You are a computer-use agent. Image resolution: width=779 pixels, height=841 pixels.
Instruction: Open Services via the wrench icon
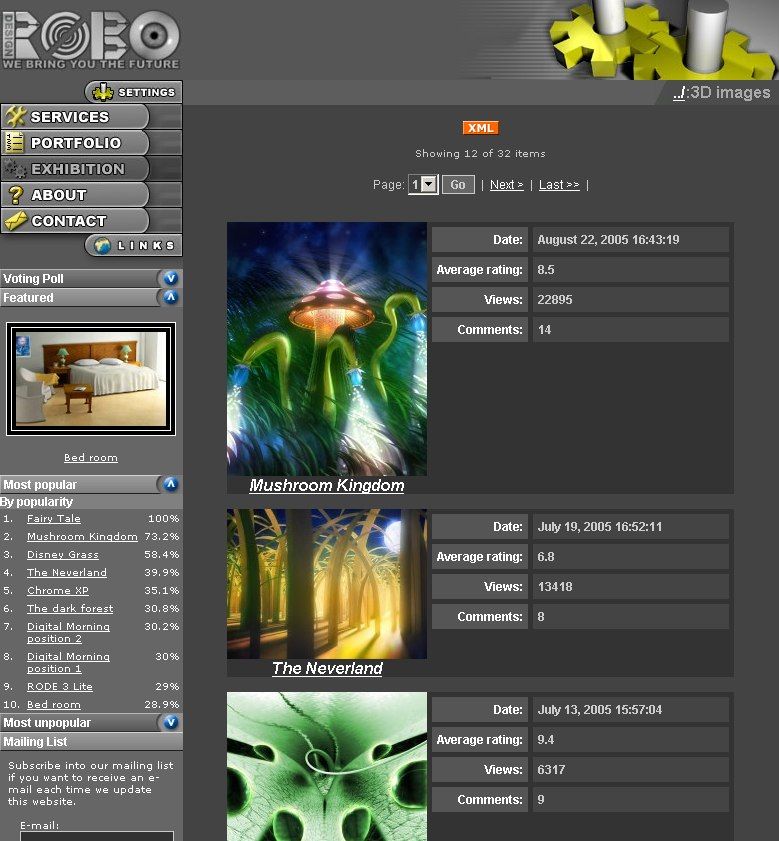[x=15, y=117]
